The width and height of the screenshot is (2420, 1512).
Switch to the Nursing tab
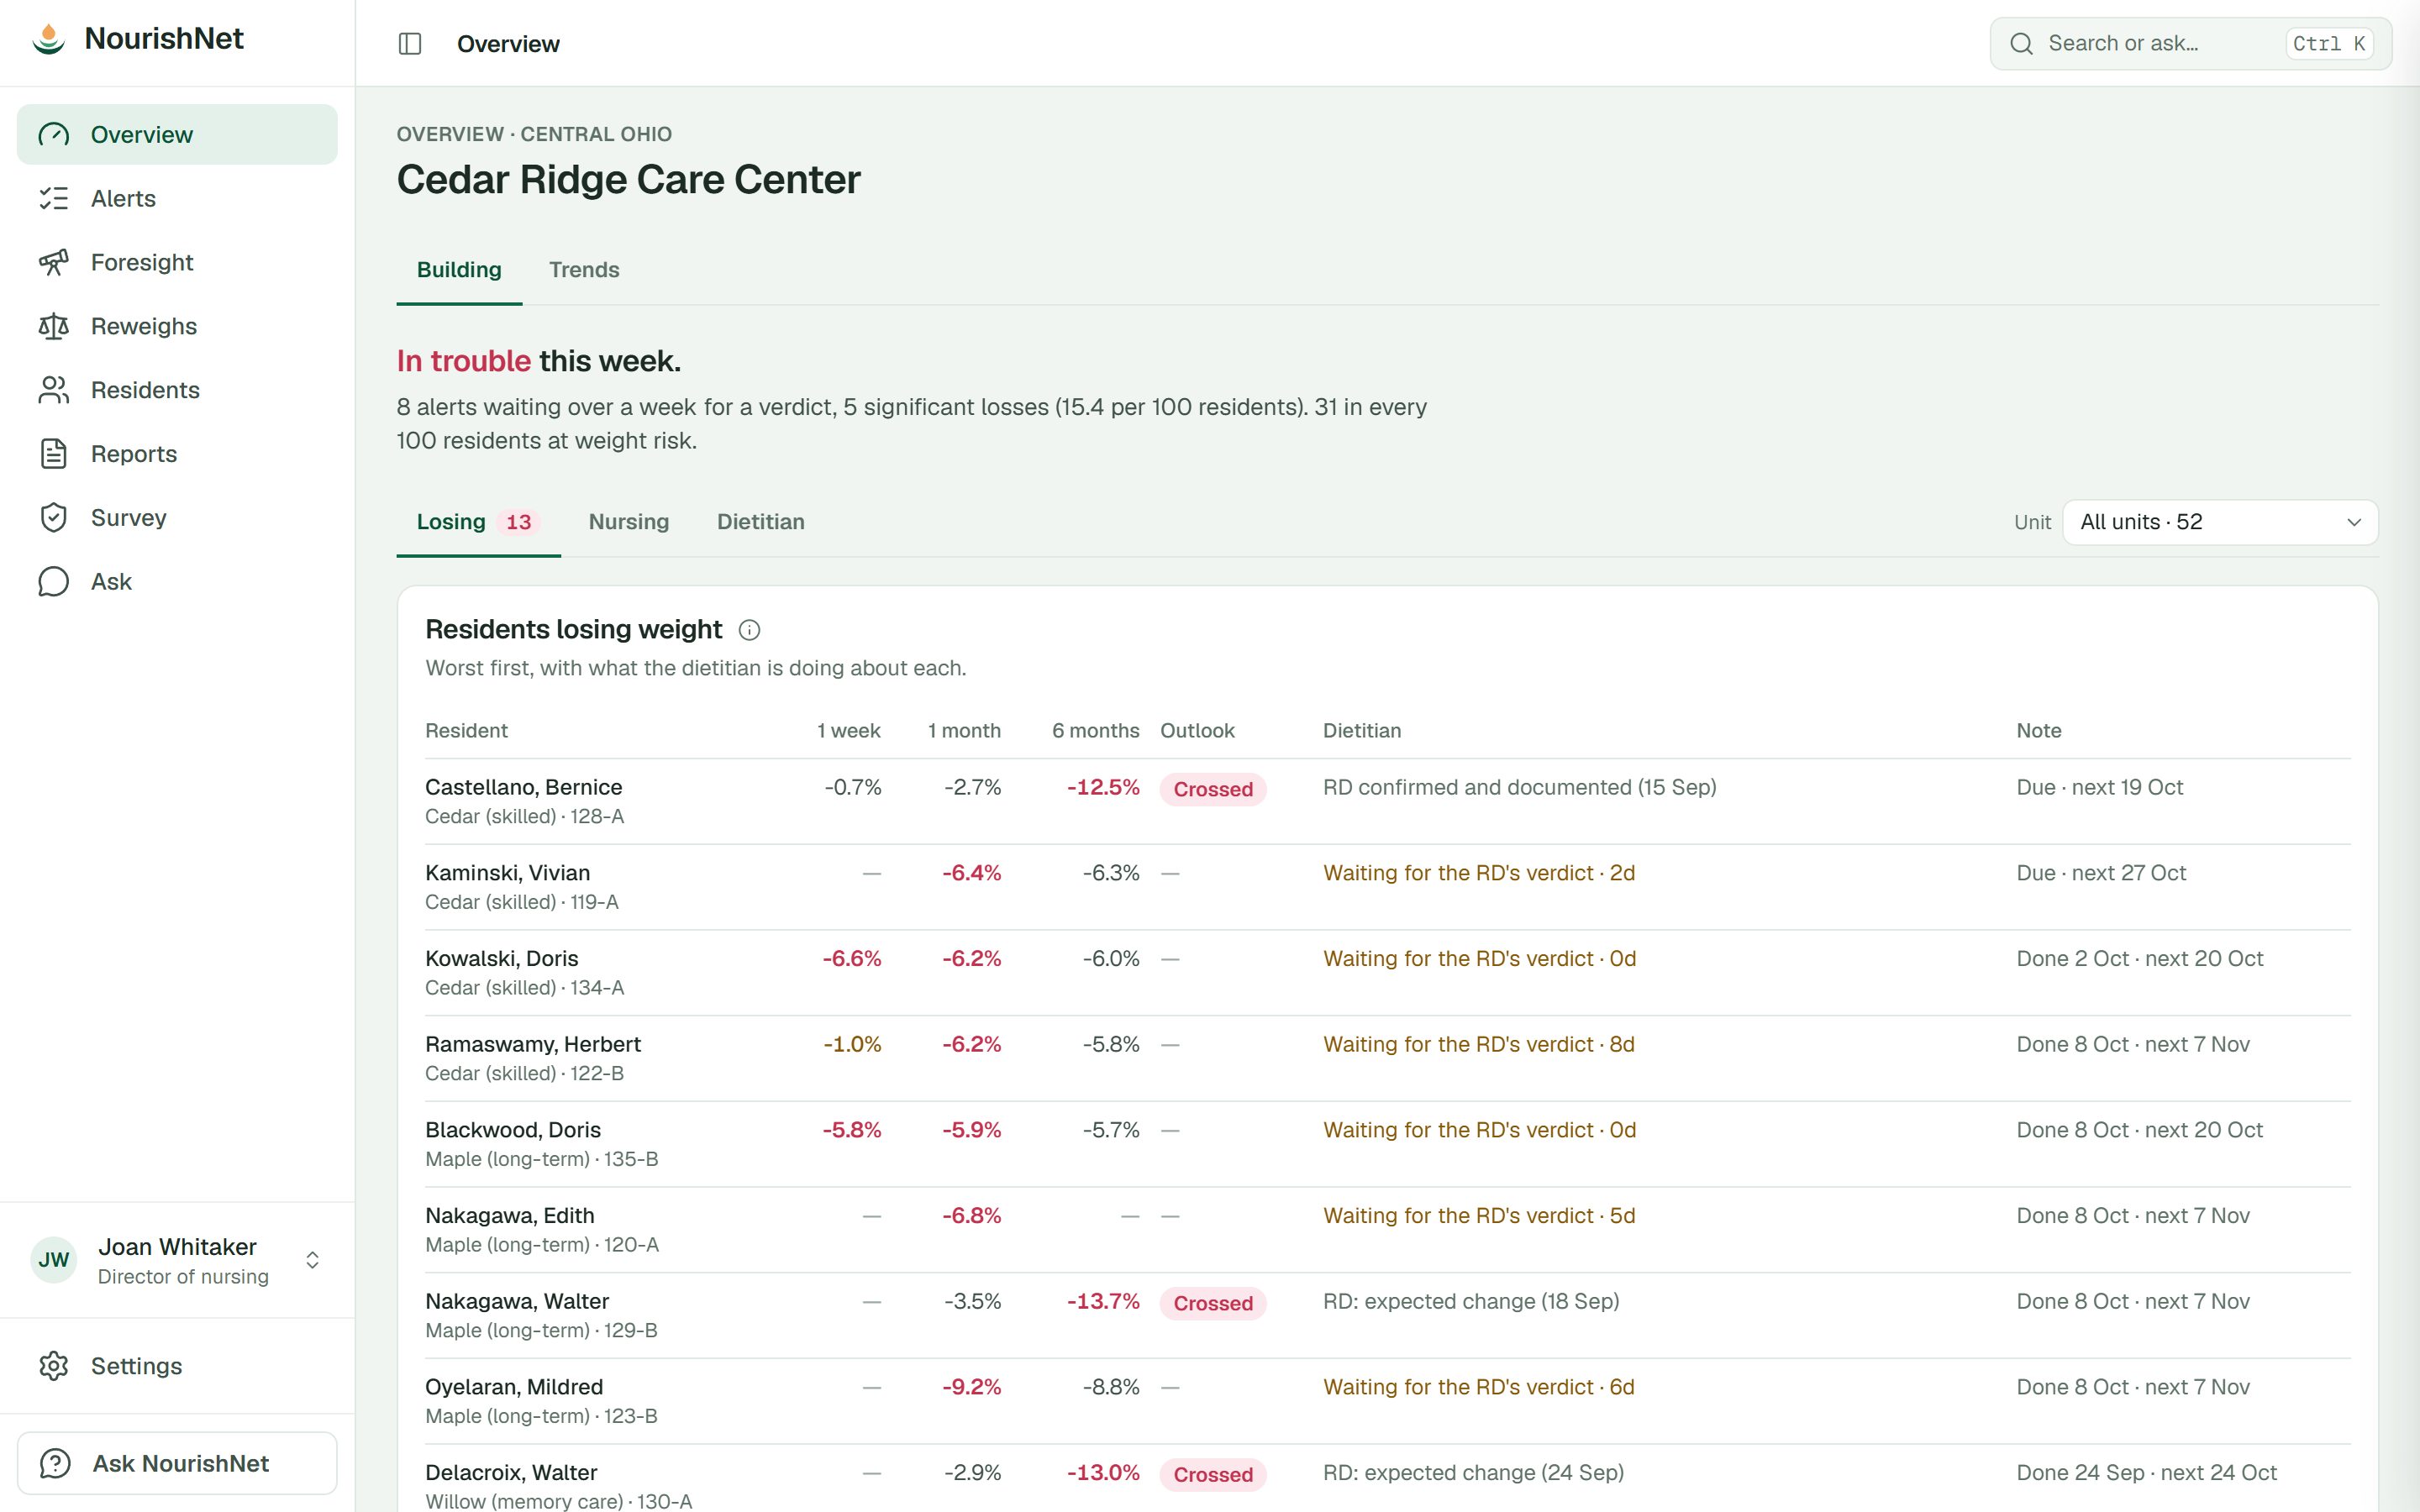(x=629, y=522)
